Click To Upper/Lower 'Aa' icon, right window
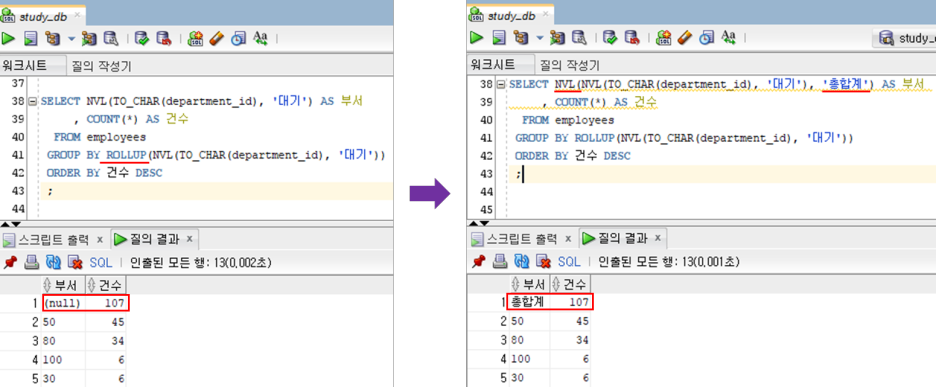Viewport: 936px width, 387px height. tap(728, 38)
